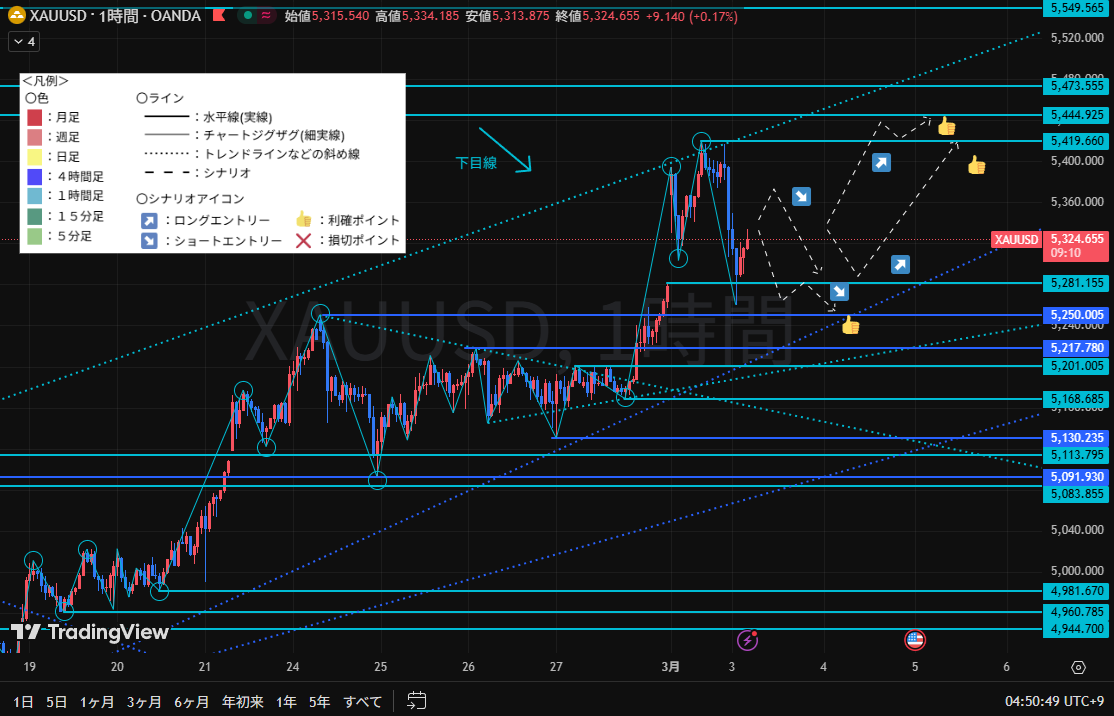Select the 1日 time range tab
The image size is (1114, 716).
tap(22, 701)
